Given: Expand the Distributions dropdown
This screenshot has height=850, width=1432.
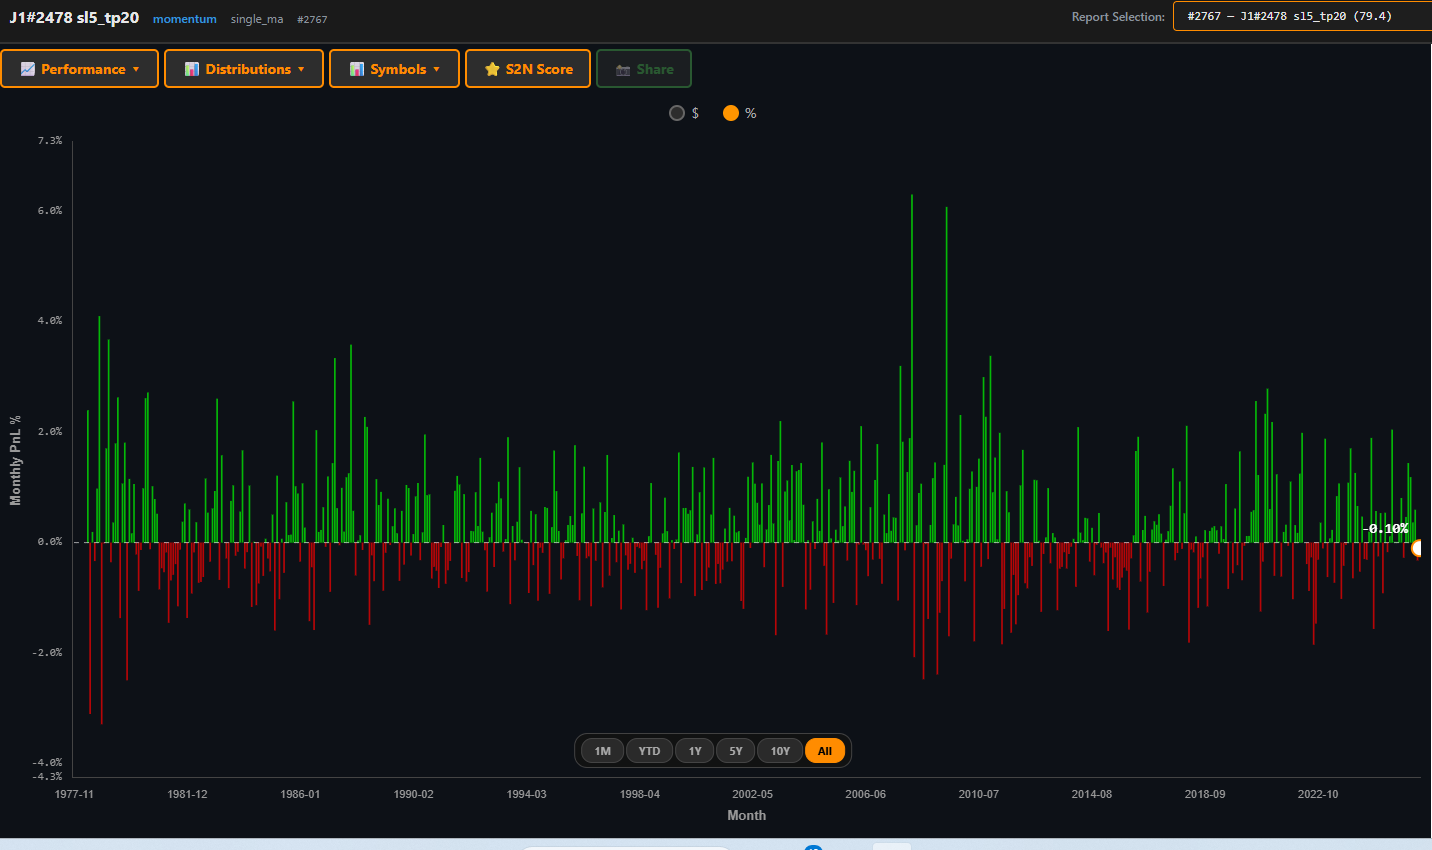Looking at the screenshot, I should [244, 69].
